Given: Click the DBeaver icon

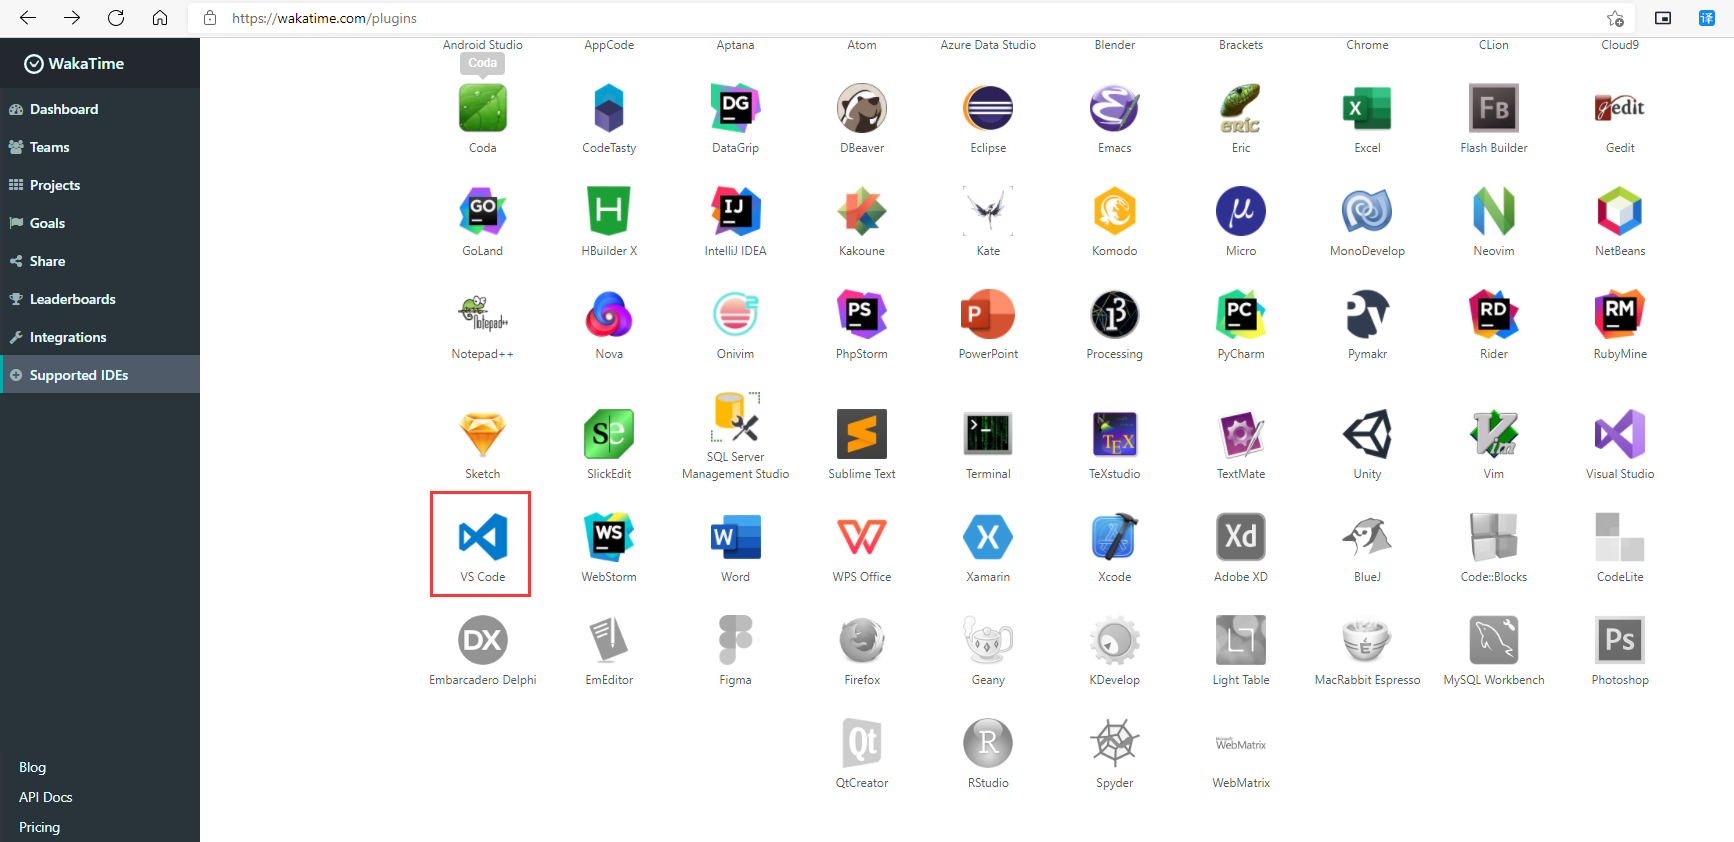Looking at the screenshot, I should [862, 108].
